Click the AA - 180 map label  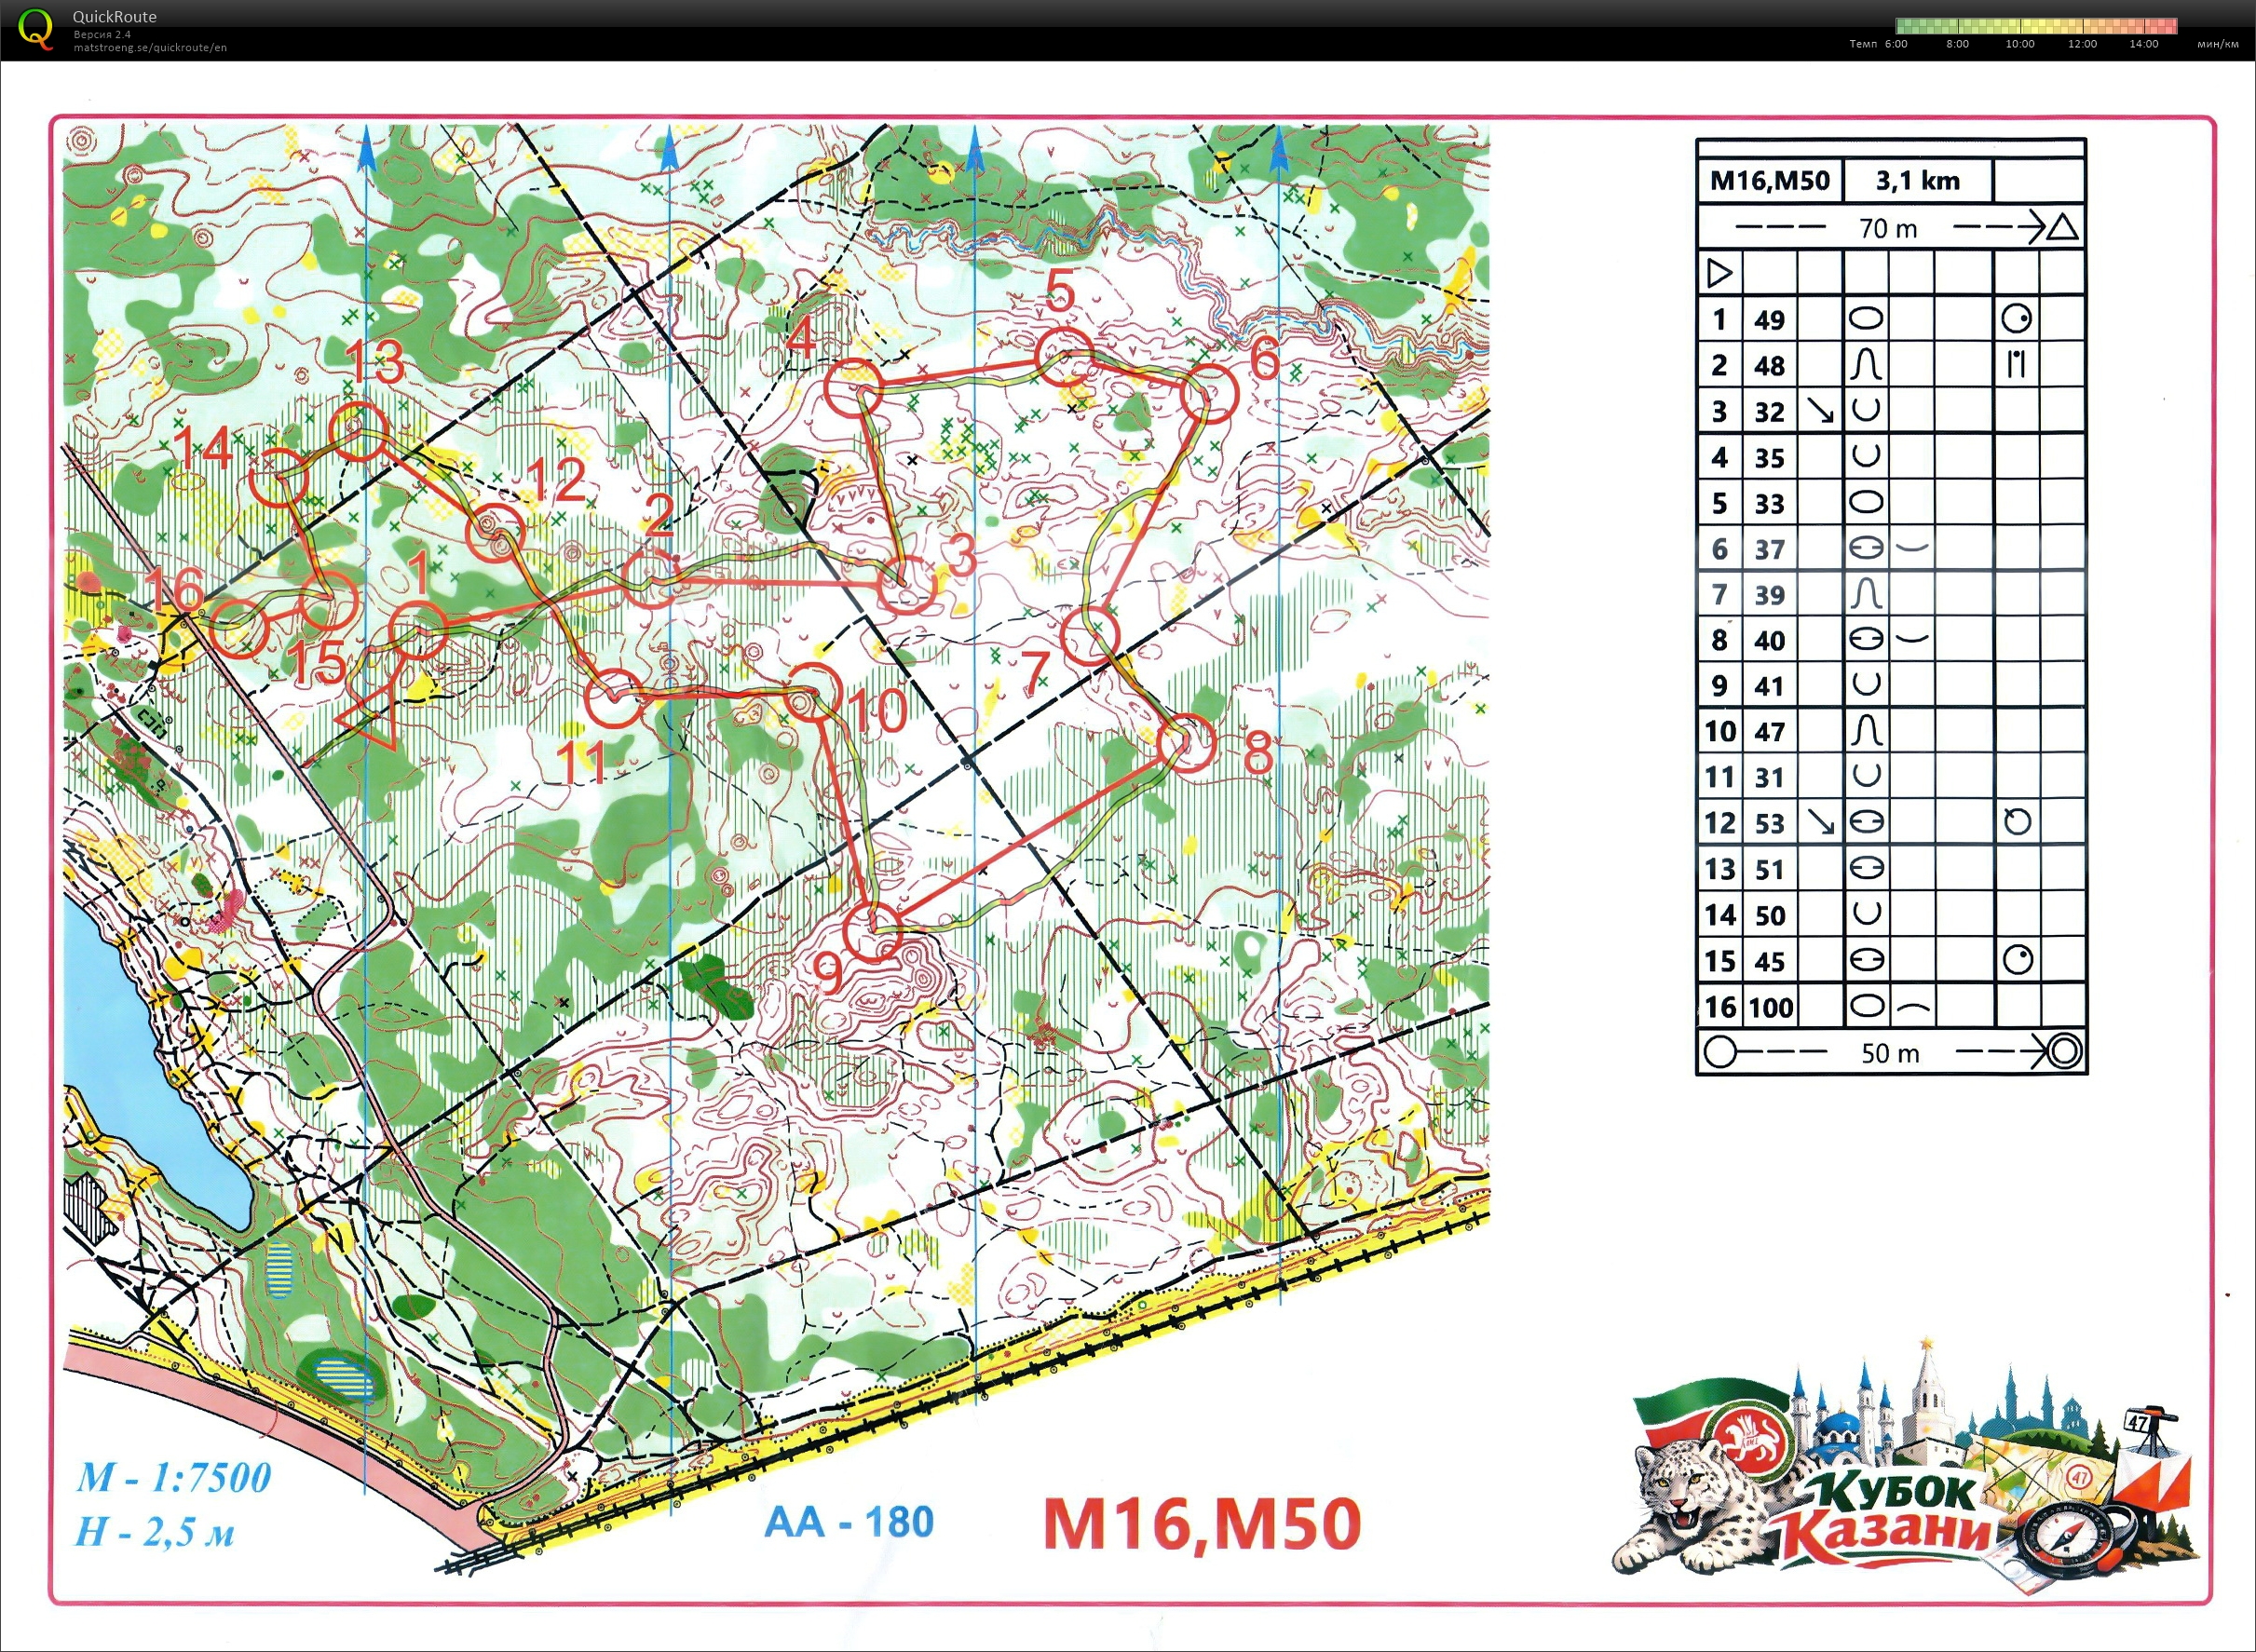pyautogui.click(x=849, y=1522)
